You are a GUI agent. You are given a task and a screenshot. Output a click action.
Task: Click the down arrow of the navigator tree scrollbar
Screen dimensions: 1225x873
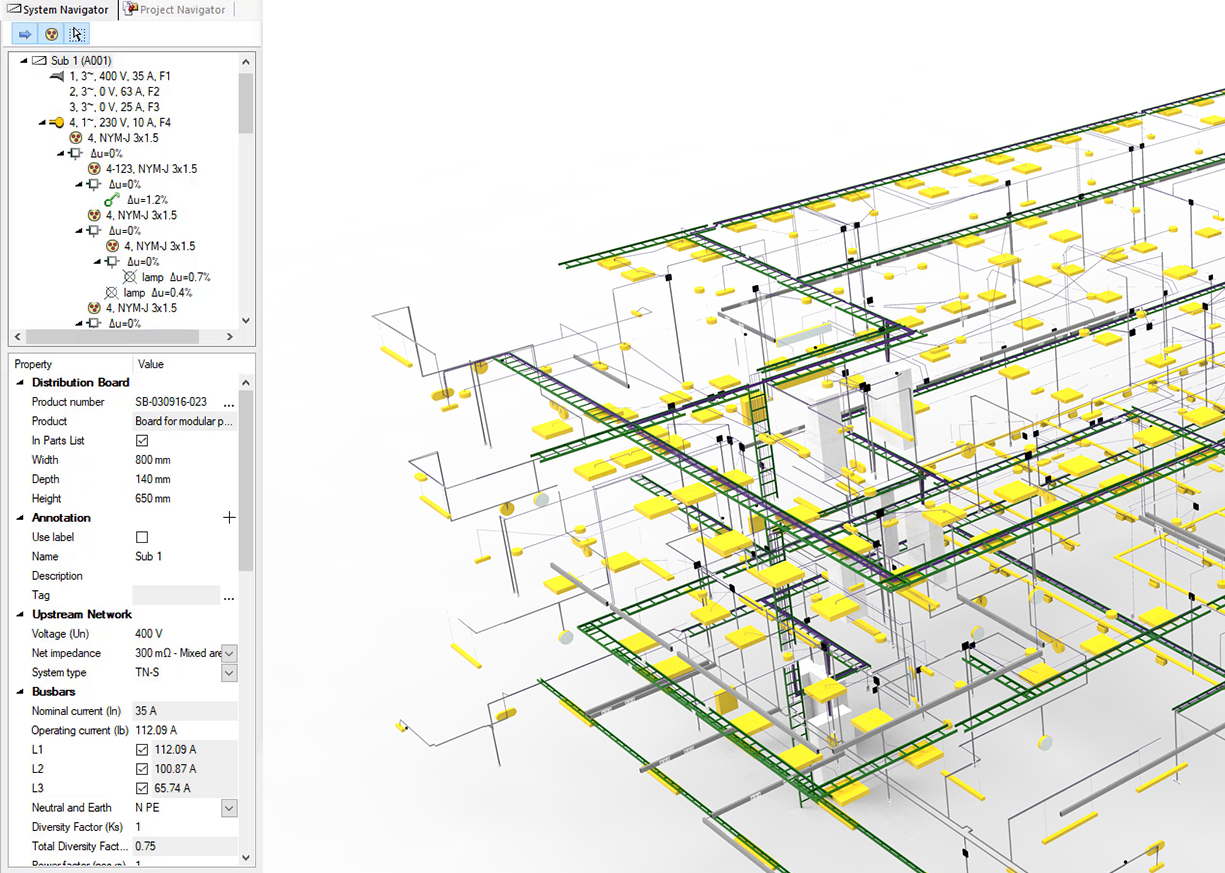click(246, 321)
